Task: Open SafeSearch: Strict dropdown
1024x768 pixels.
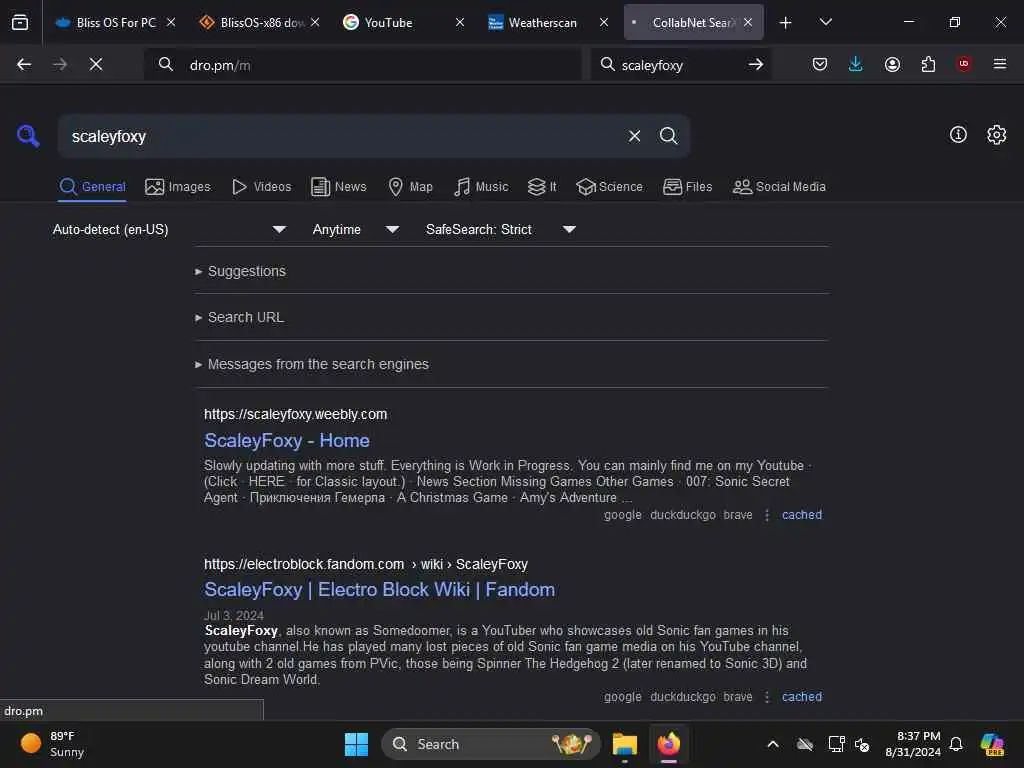Action: 501,229
